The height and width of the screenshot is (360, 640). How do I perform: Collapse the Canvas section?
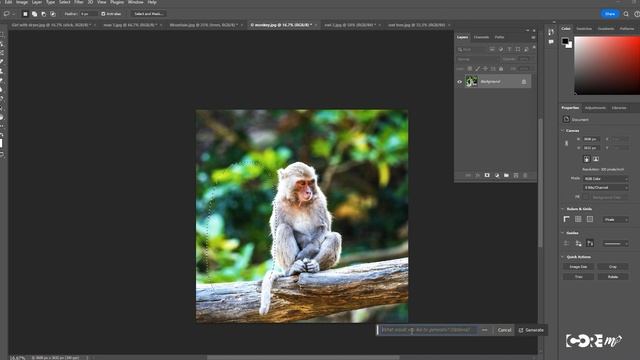(562, 131)
